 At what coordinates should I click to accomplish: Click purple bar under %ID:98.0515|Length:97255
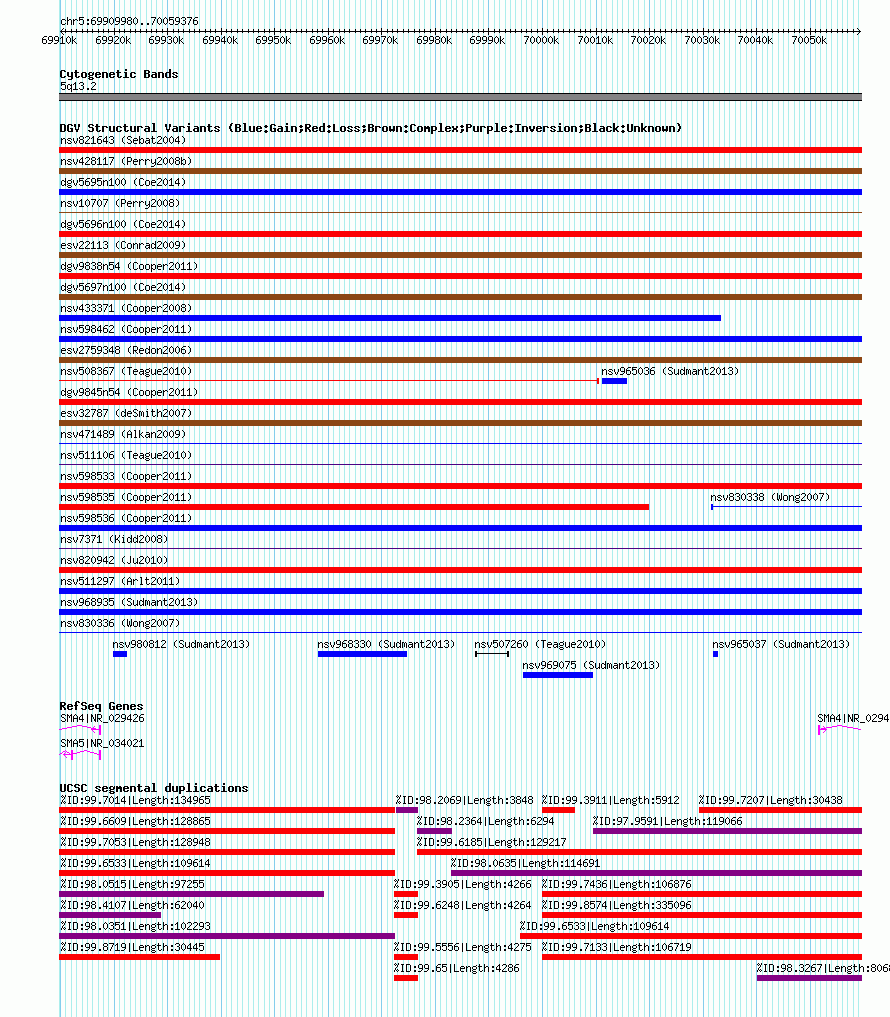tap(191, 894)
